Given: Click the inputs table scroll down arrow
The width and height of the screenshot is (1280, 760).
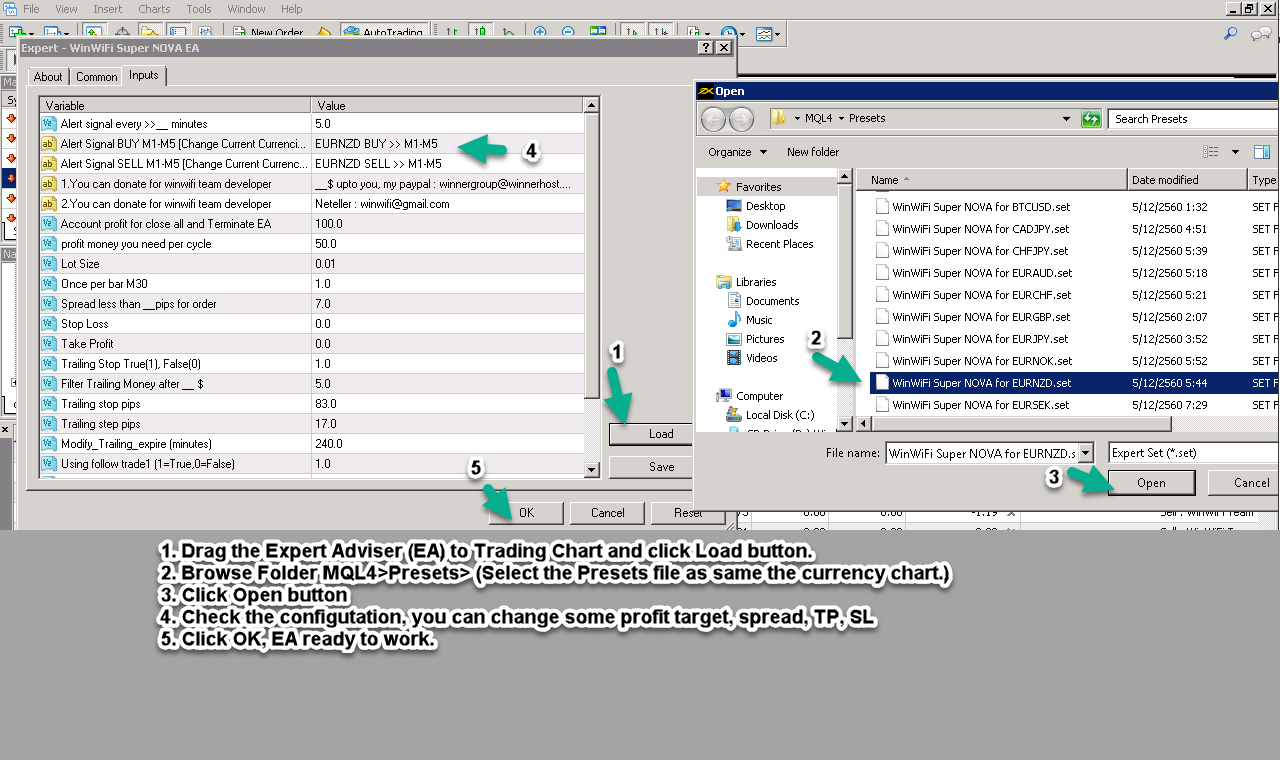Looking at the screenshot, I should tap(592, 469).
